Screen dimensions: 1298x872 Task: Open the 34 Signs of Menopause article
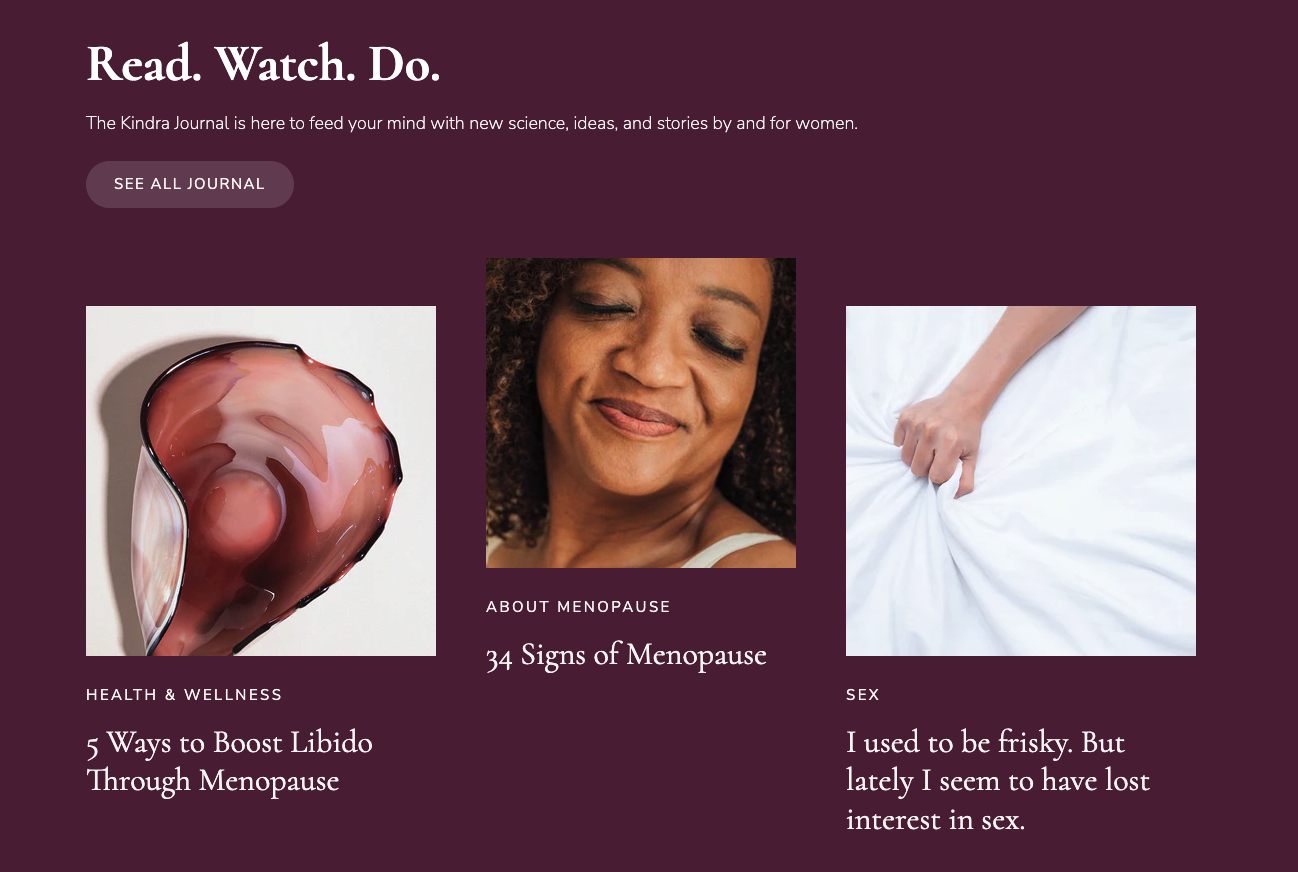pyautogui.click(x=626, y=656)
